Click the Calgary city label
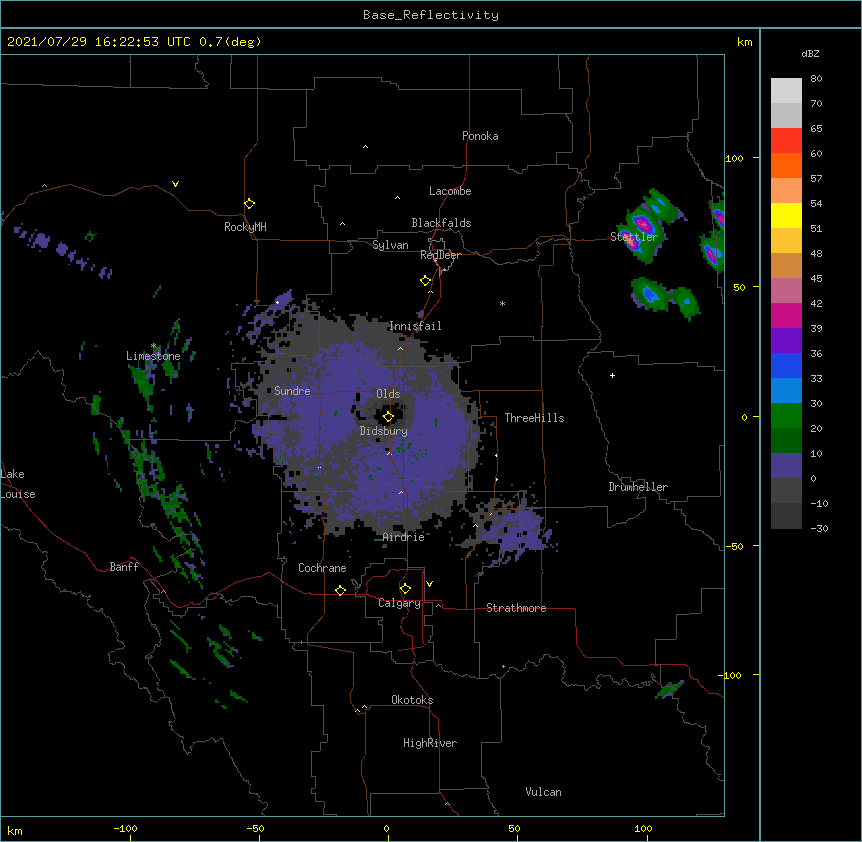862x842 pixels. pyautogui.click(x=399, y=603)
